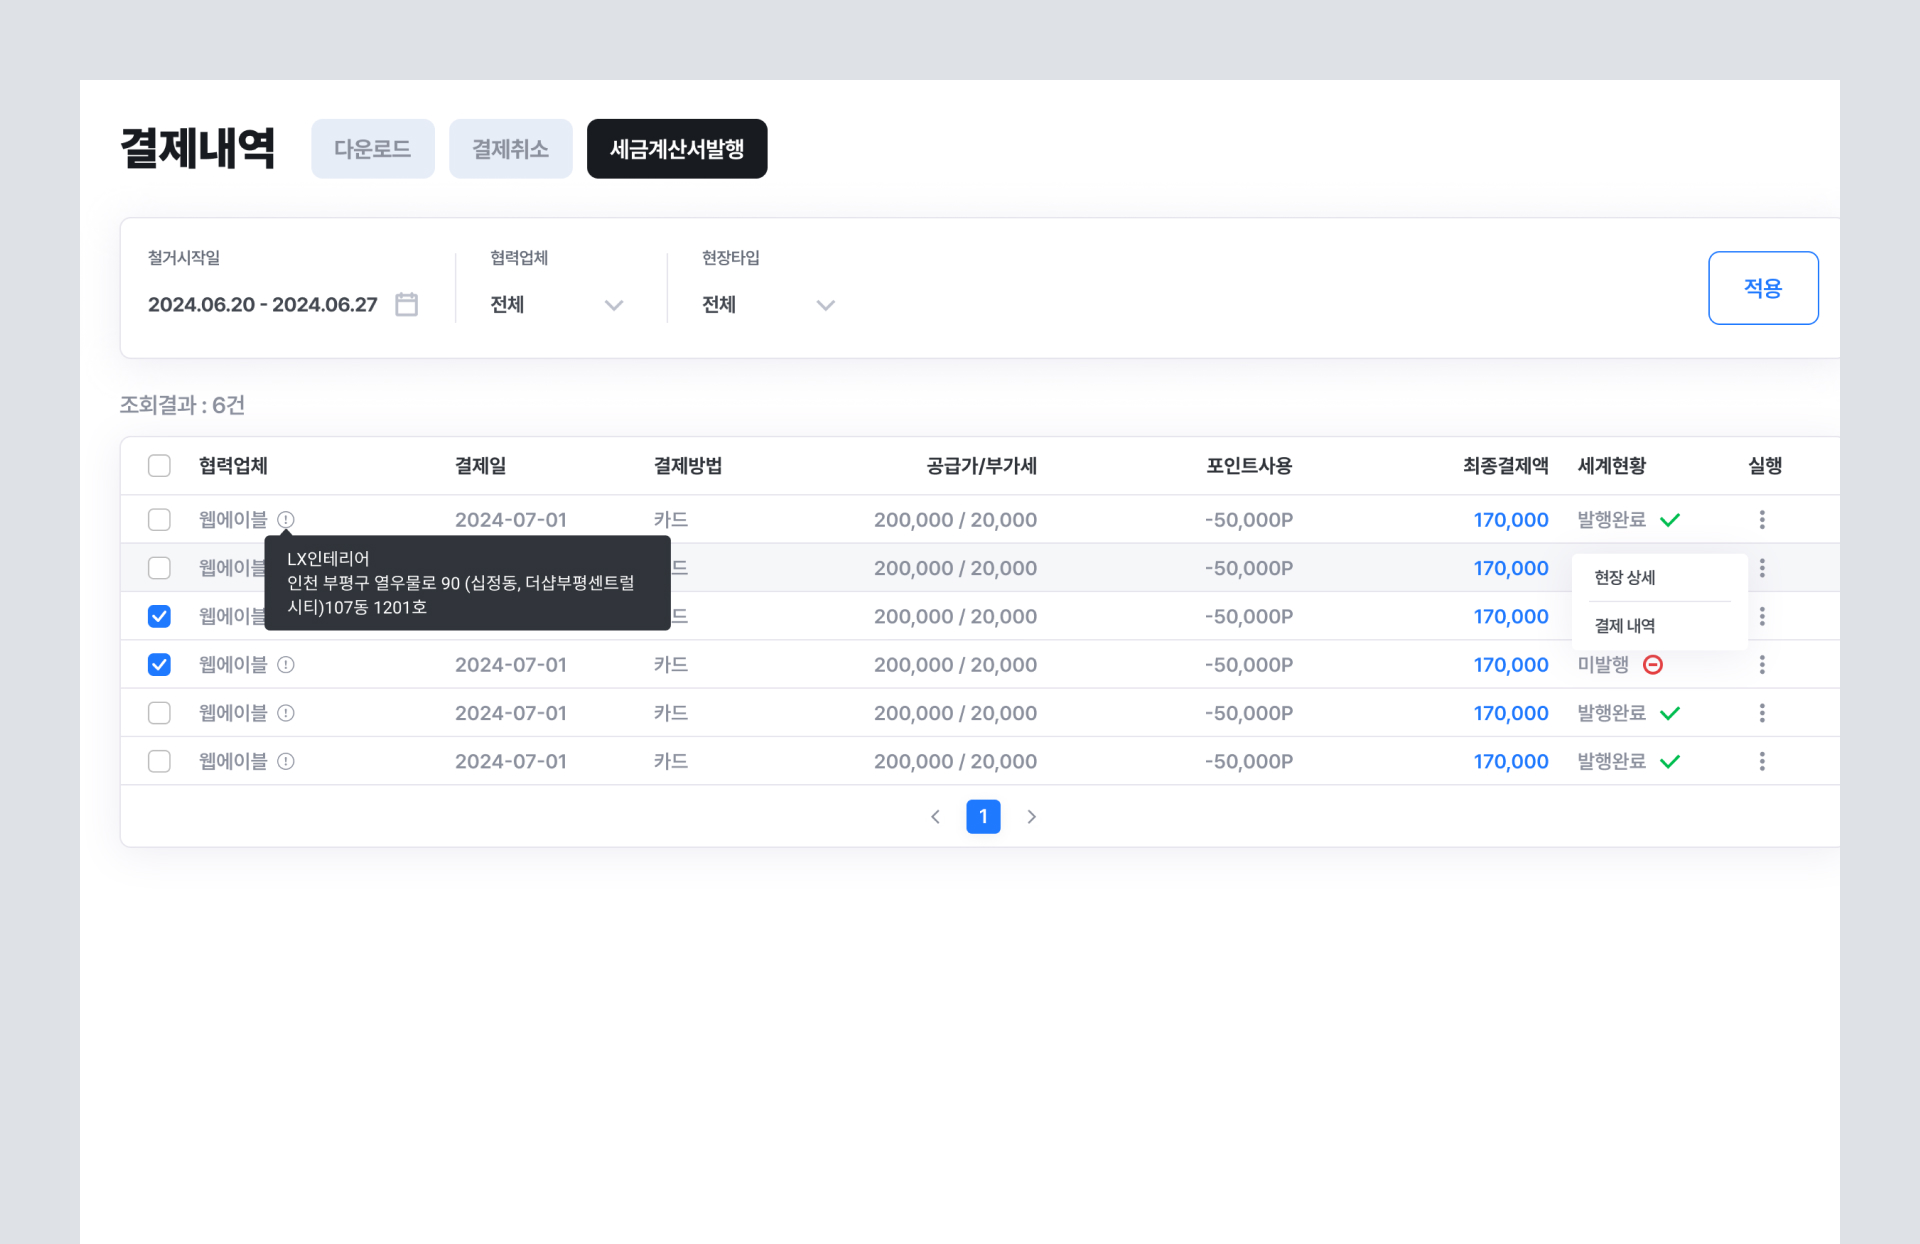This screenshot has width=1920, height=1244.
Task: Click the info icon in last table row
Action: (286, 762)
